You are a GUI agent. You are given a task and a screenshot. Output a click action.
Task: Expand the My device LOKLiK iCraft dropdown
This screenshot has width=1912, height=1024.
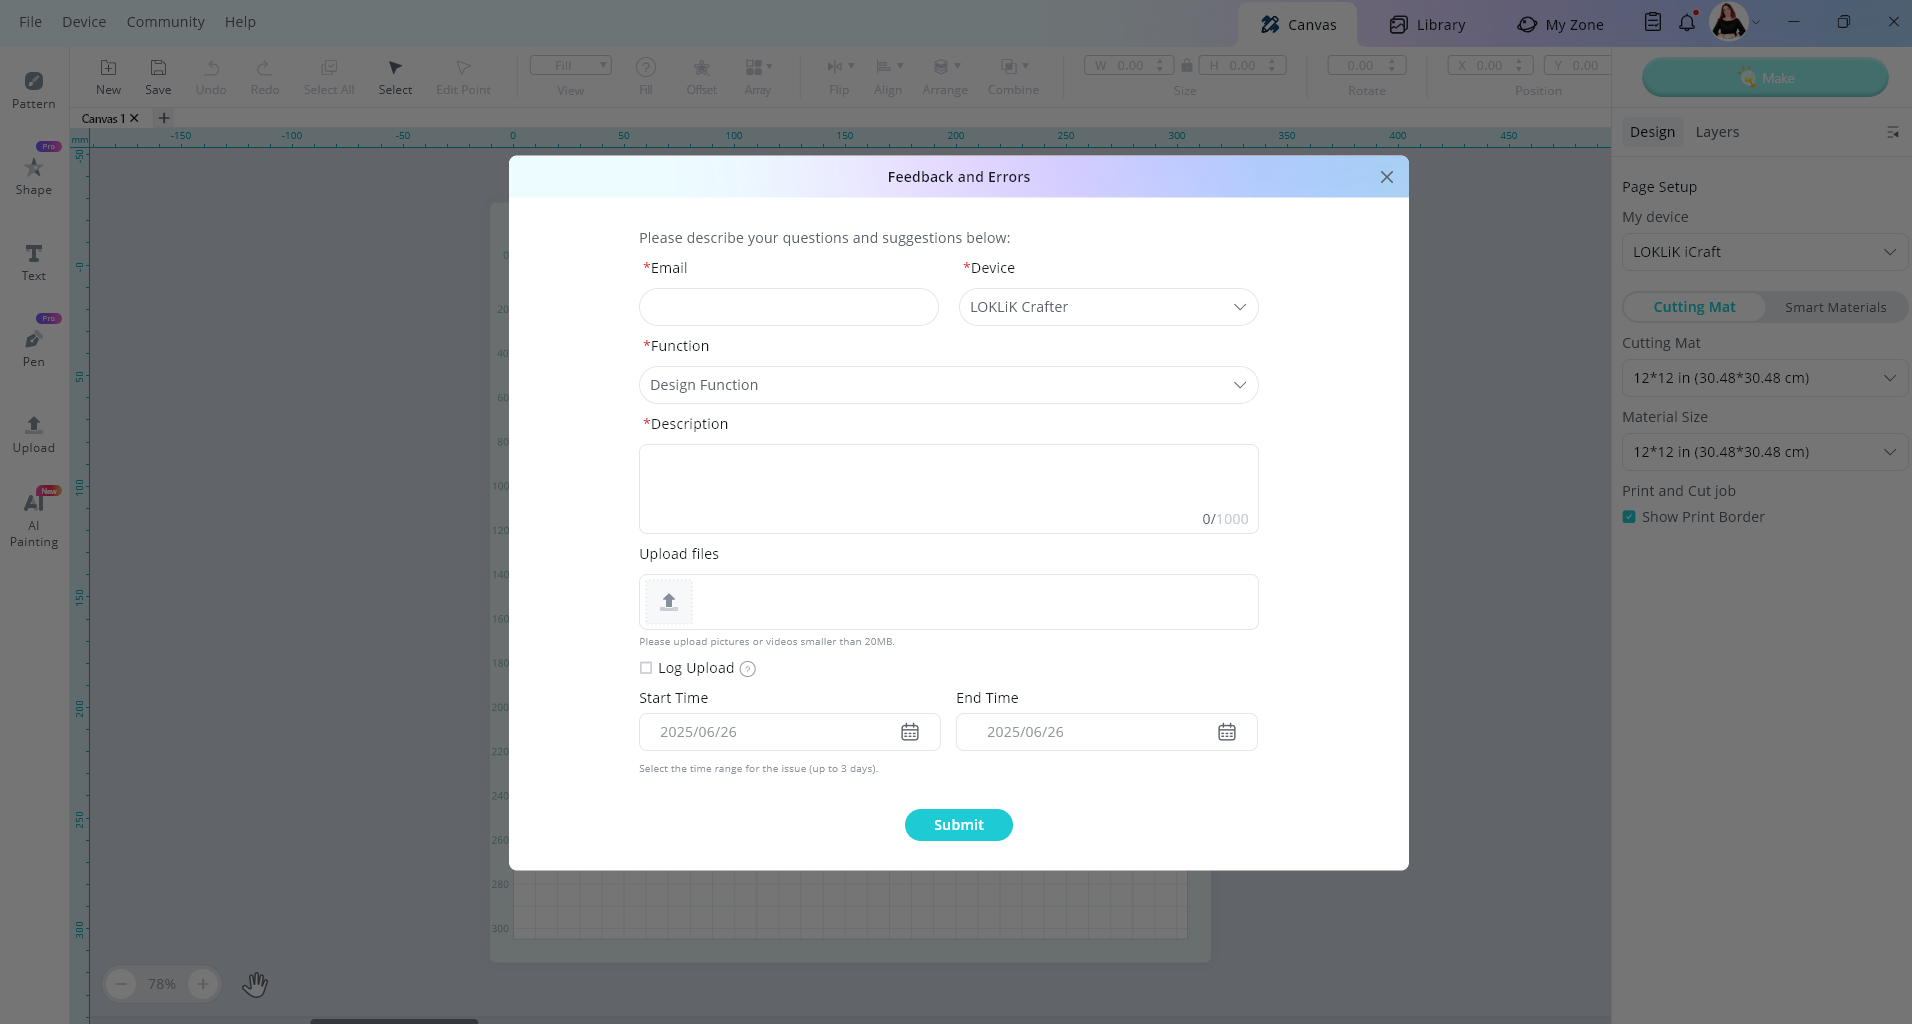click(1764, 252)
